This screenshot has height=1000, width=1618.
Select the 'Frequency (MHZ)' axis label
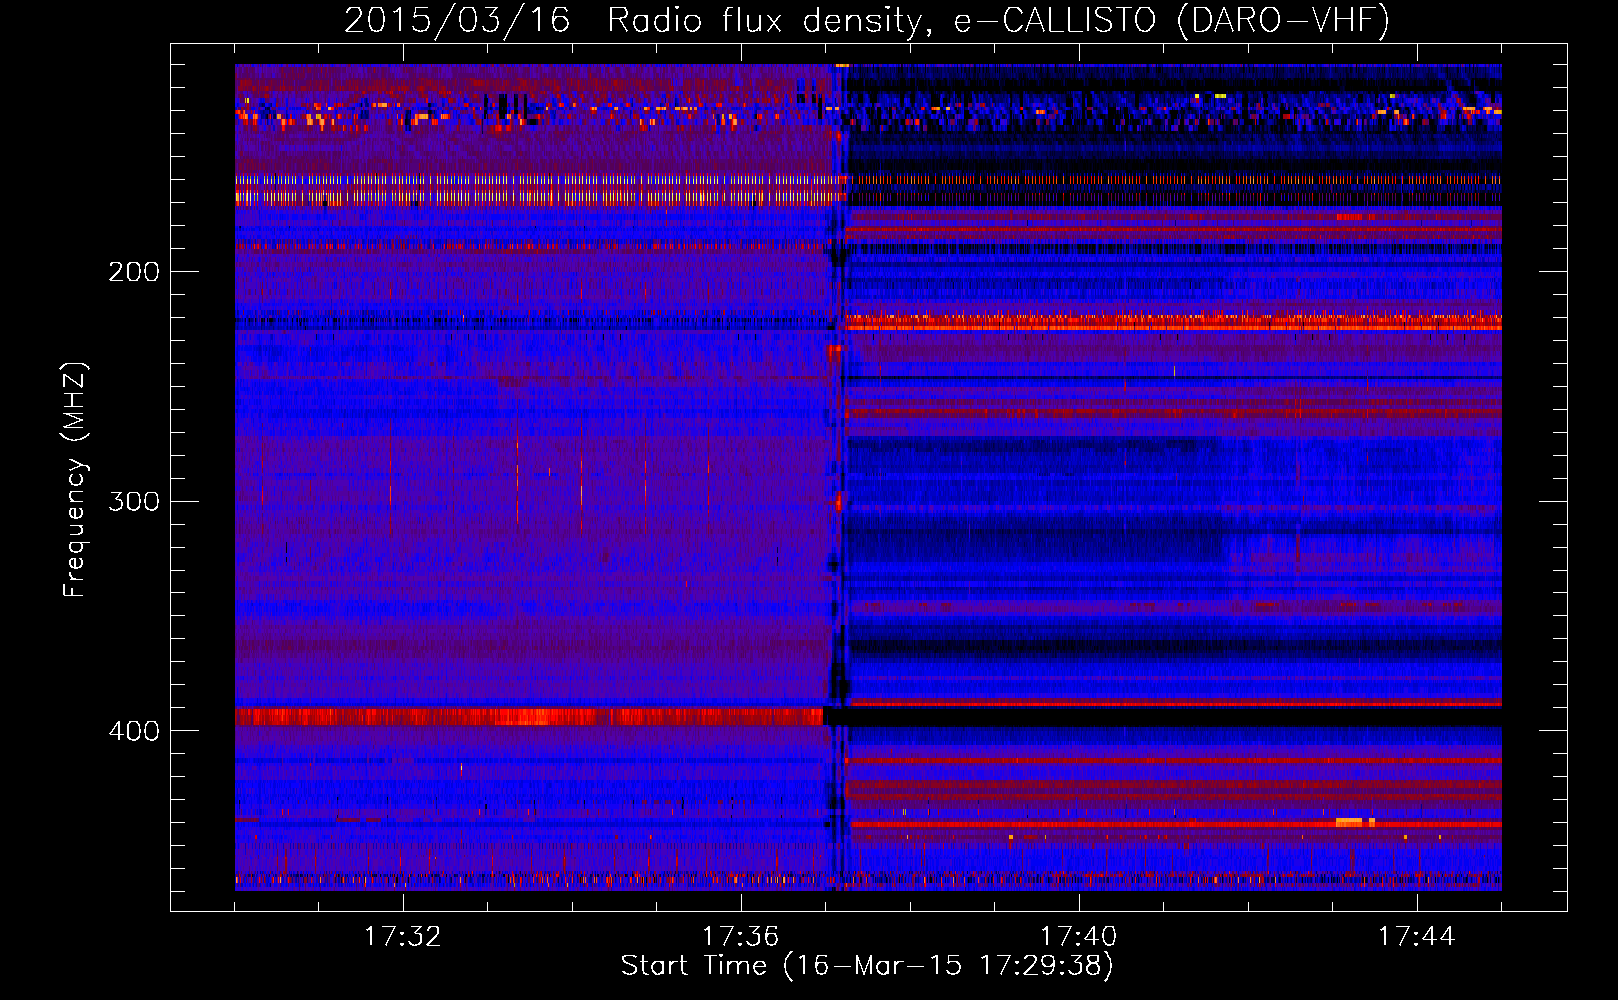coord(76,480)
